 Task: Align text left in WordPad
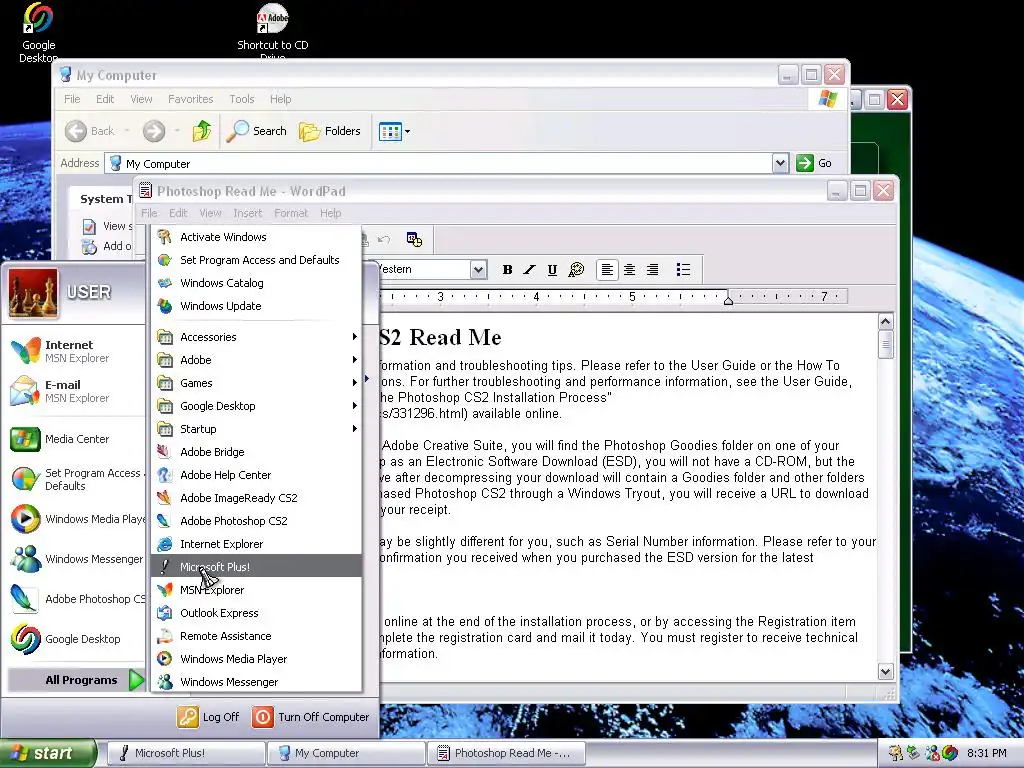pyautogui.click(x=607, y=270)
